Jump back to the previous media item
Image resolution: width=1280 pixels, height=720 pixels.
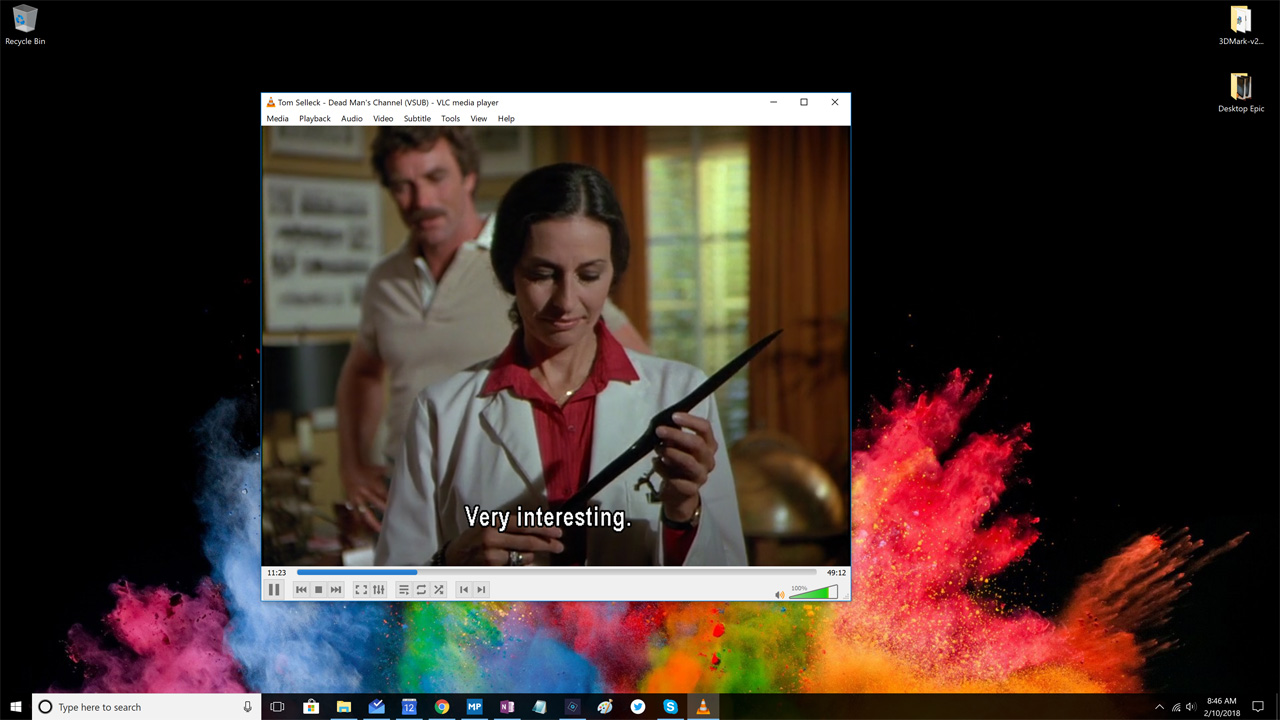pyautogui.click(x=301, y=589)
